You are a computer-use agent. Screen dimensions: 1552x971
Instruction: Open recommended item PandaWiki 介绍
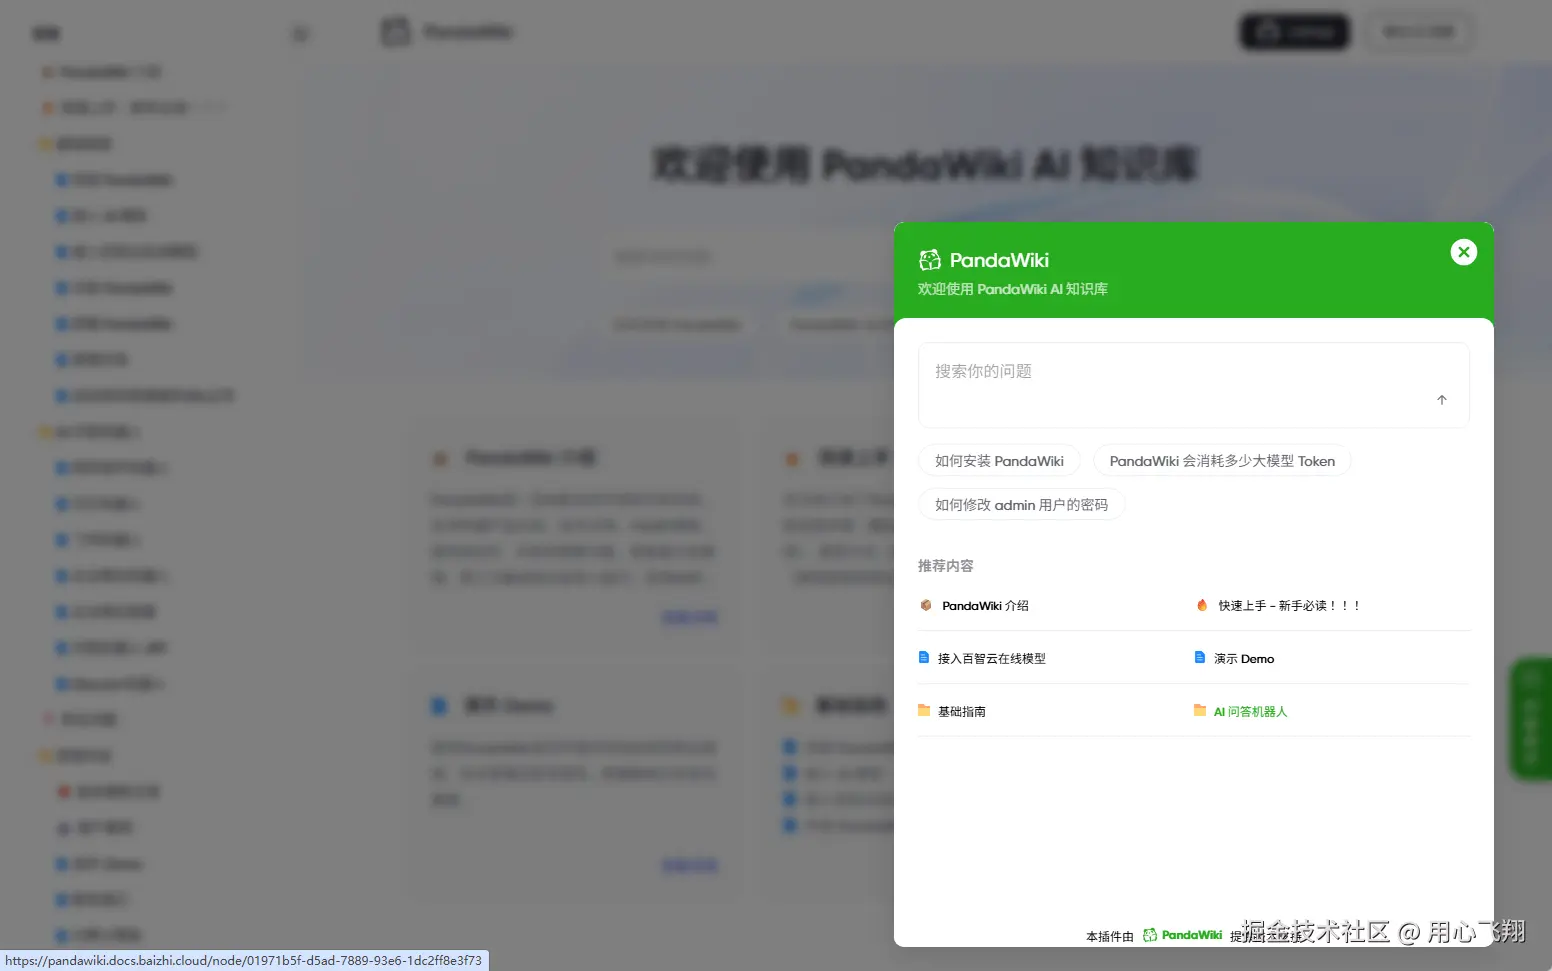coord(985,606)
